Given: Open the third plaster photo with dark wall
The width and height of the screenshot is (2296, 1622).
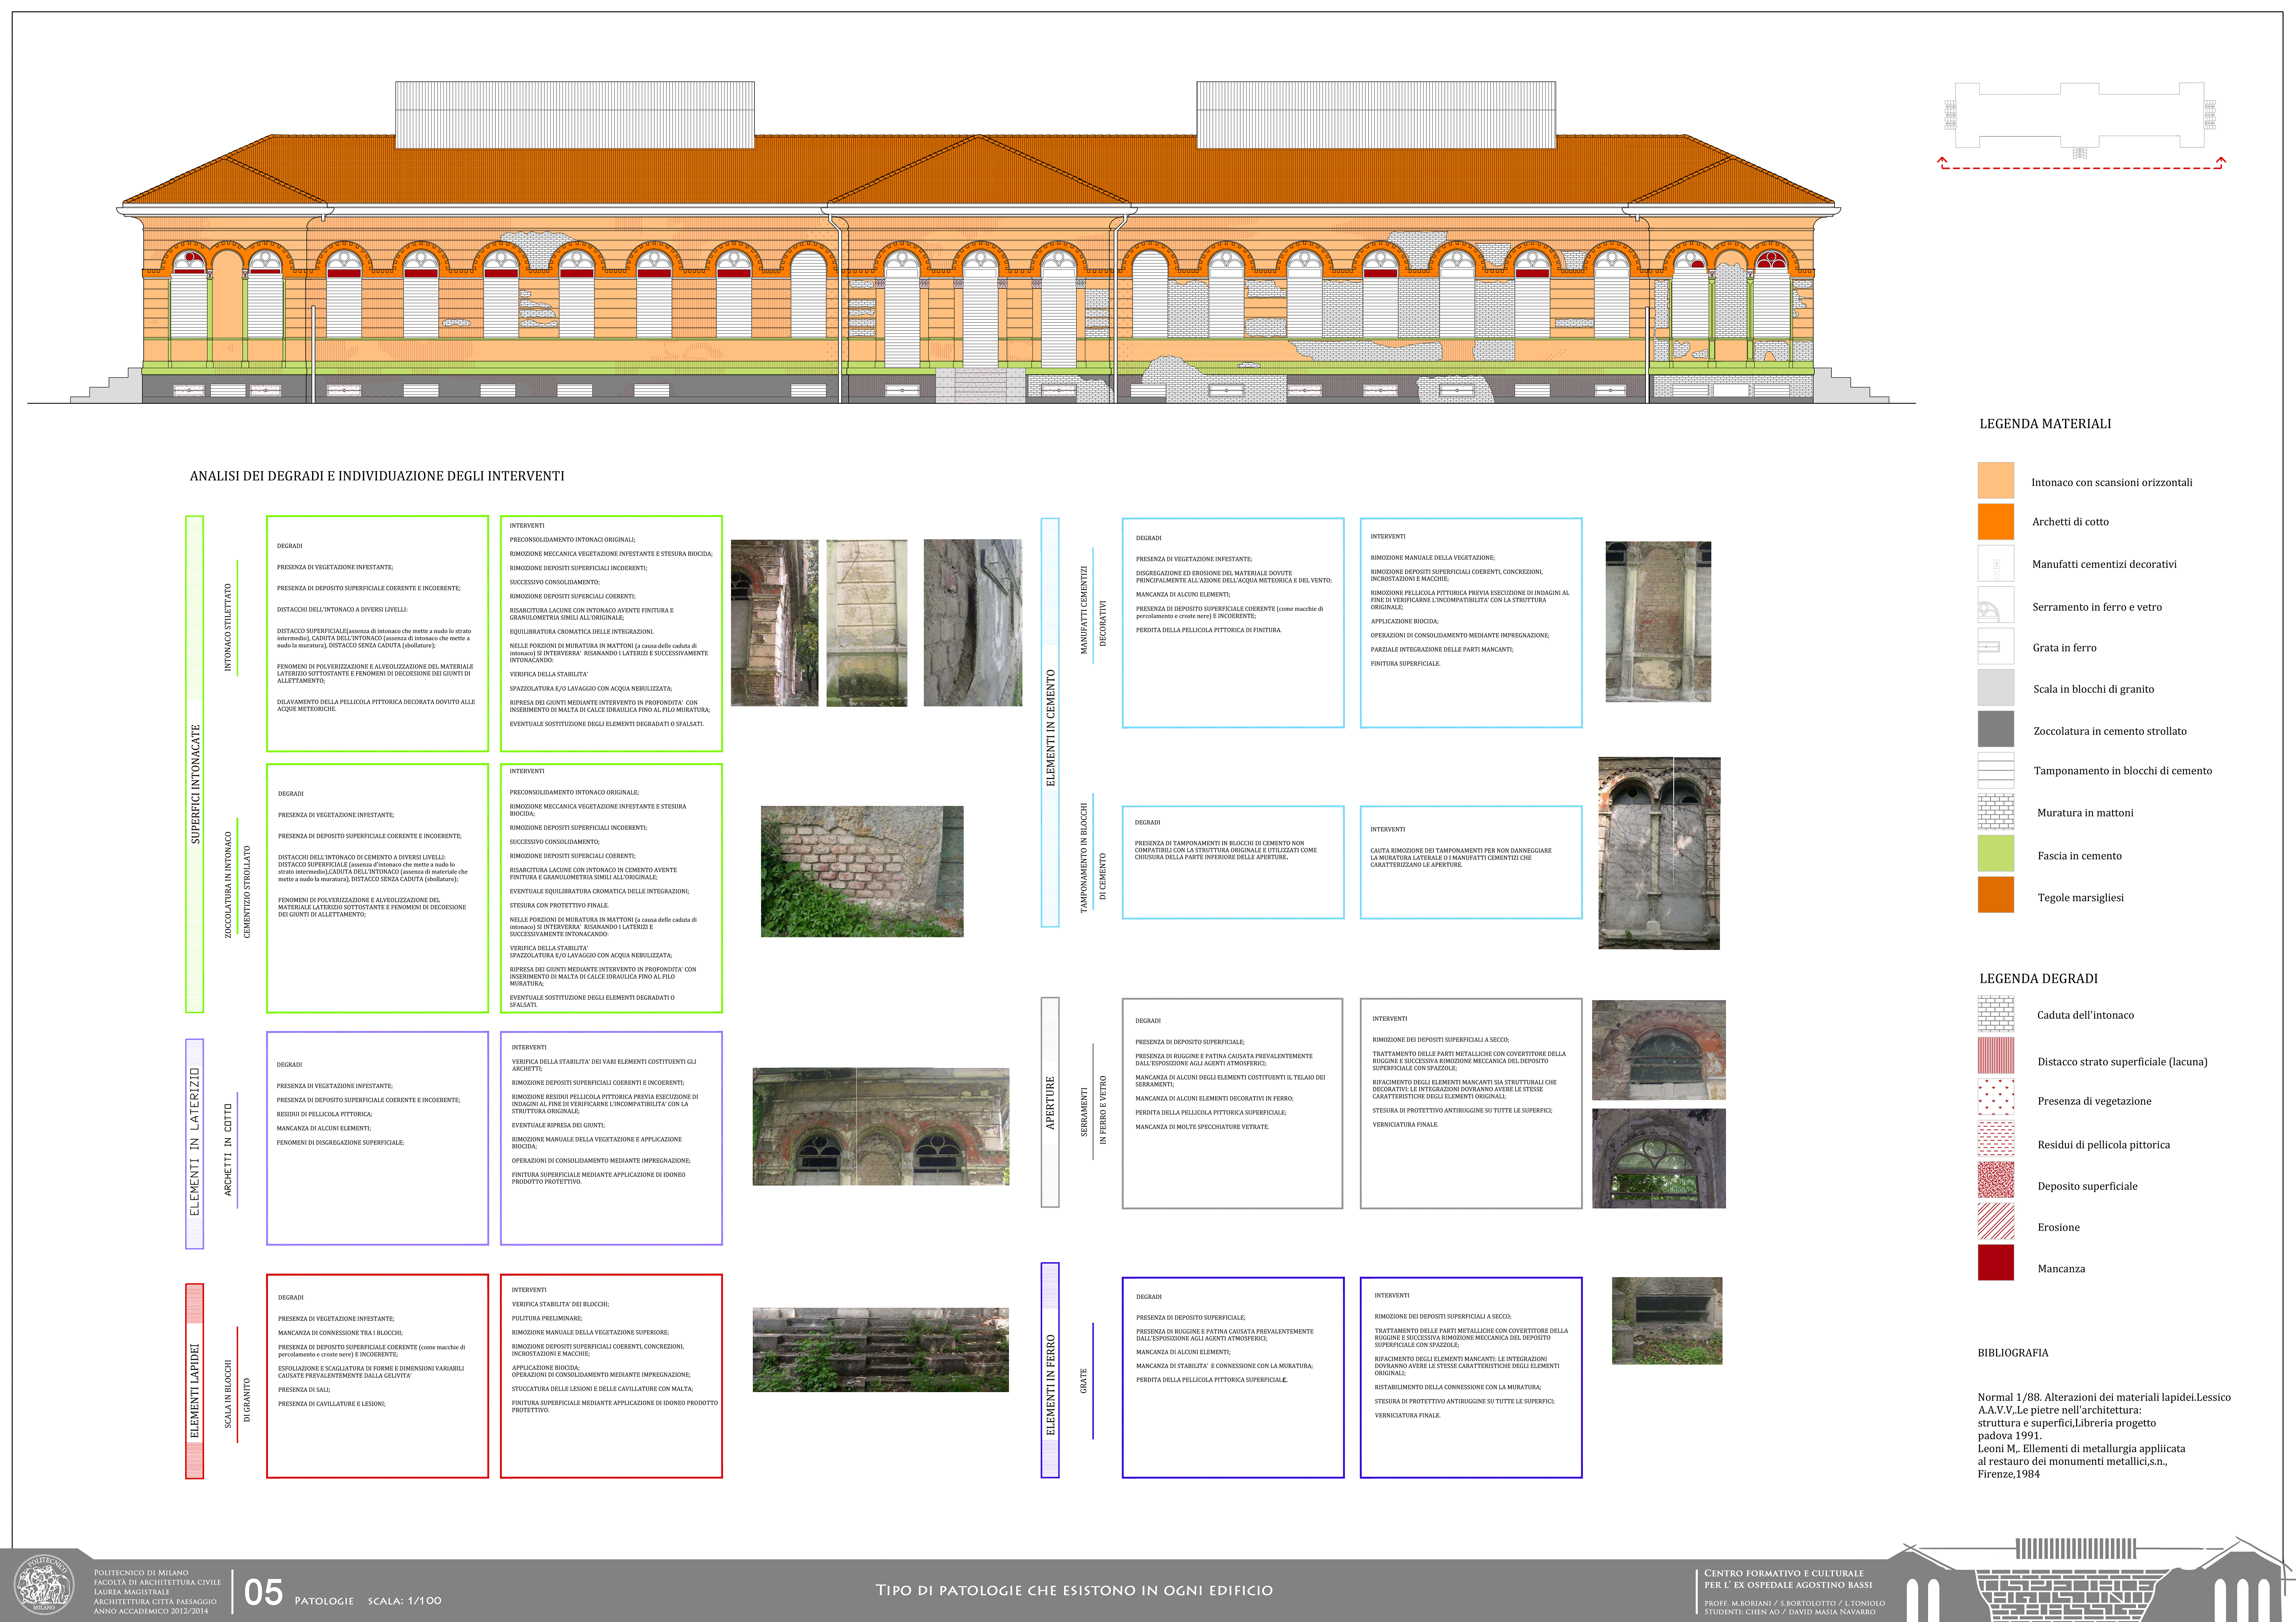Looking at the screenshot, I should pyautogui.click(x=973, y=623).
